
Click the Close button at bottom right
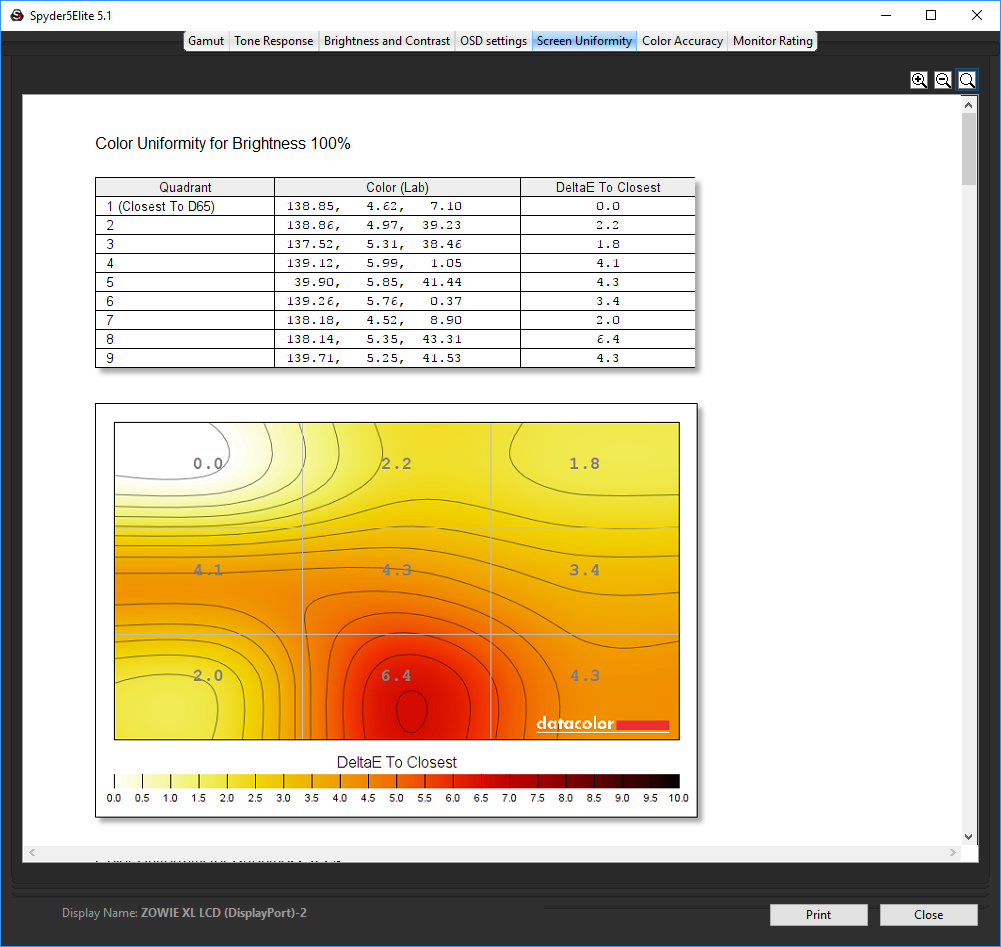point(928,915)
